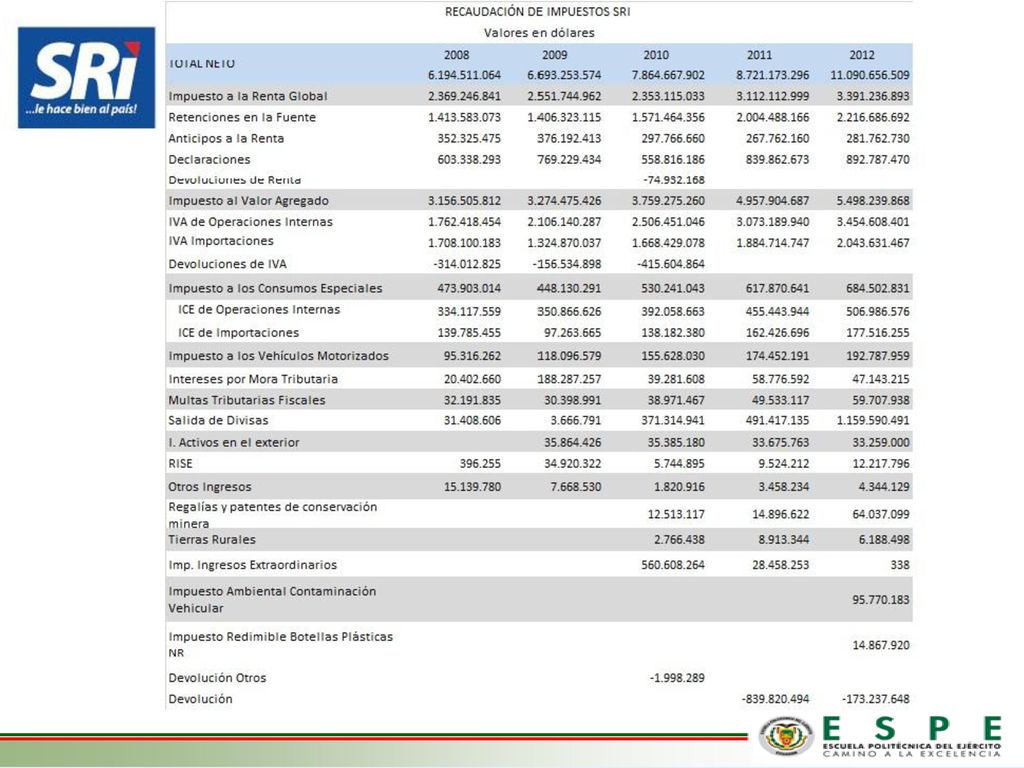This screenshot has width=1024, height=768.
Task: Click 'Multas Tributarias Fiscales' label
Action: [246, 400]
